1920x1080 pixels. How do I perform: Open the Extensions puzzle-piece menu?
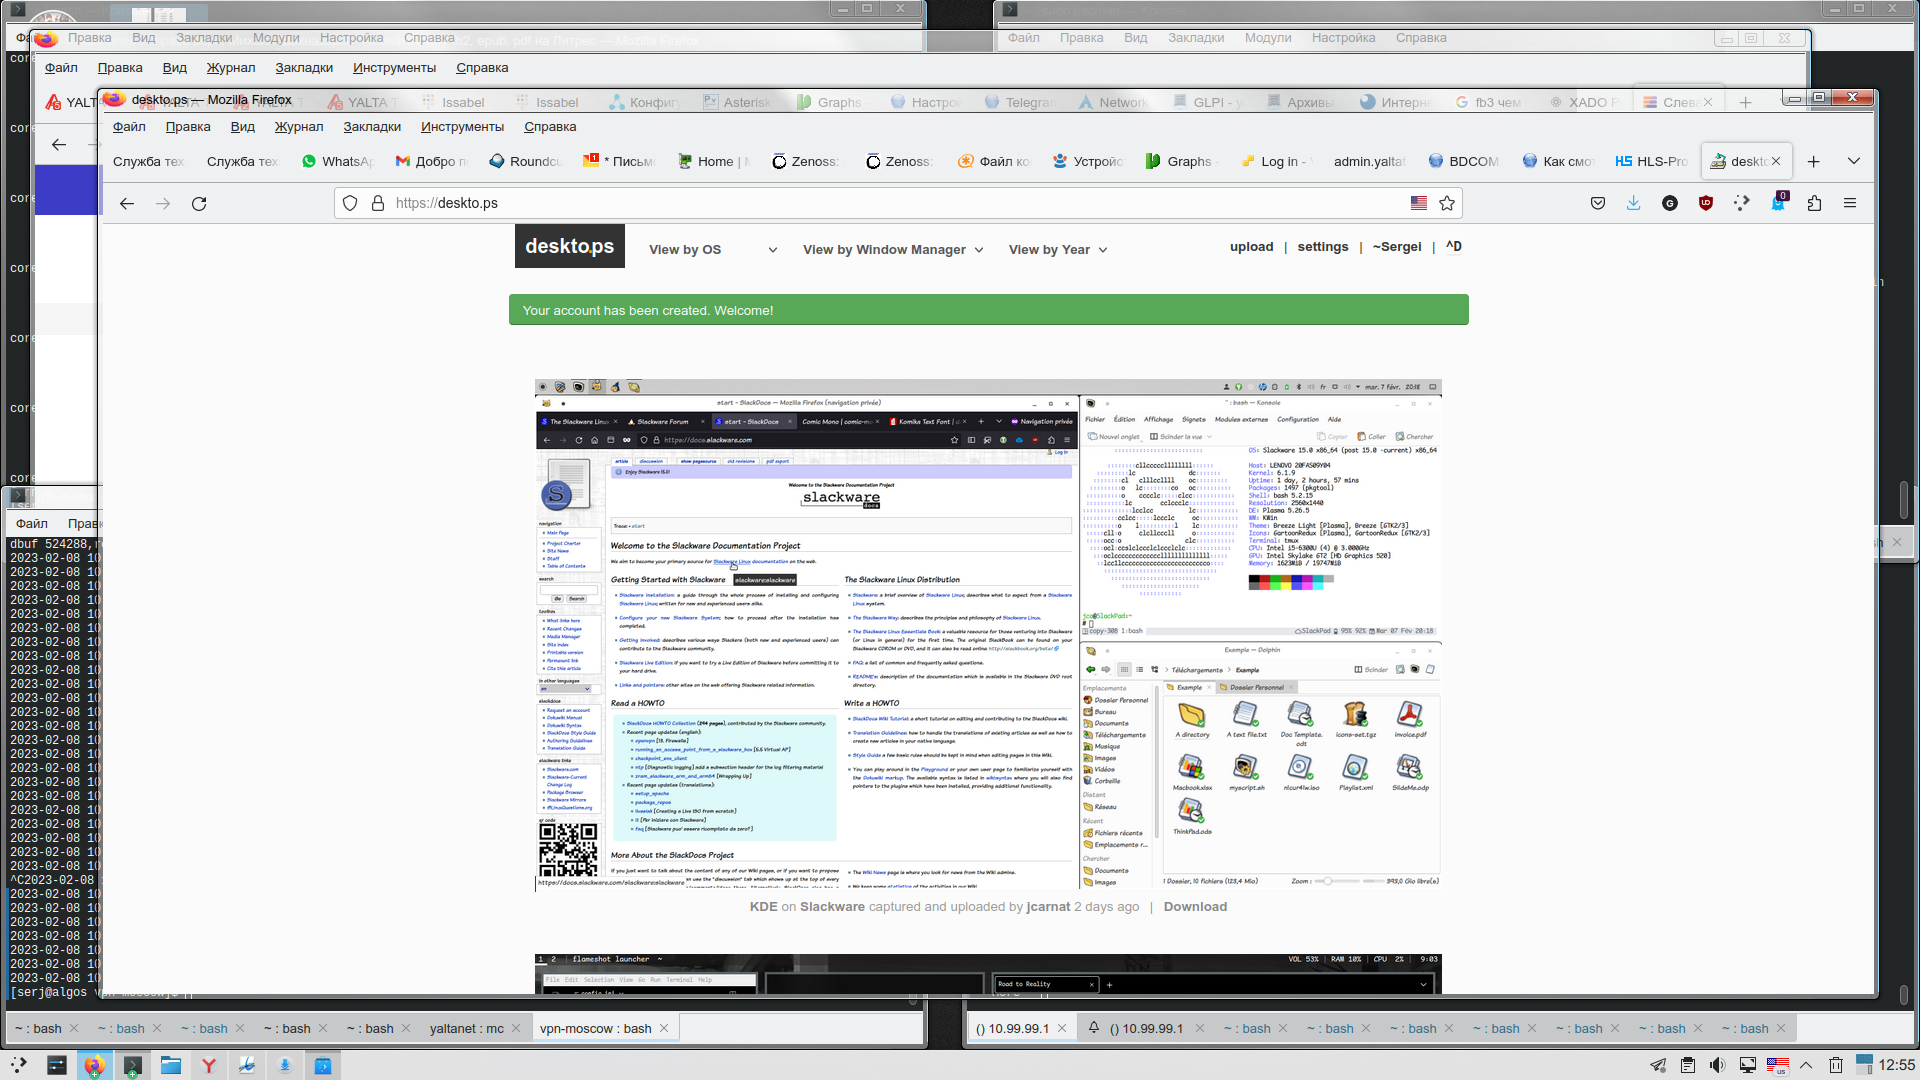[1814, 203]
